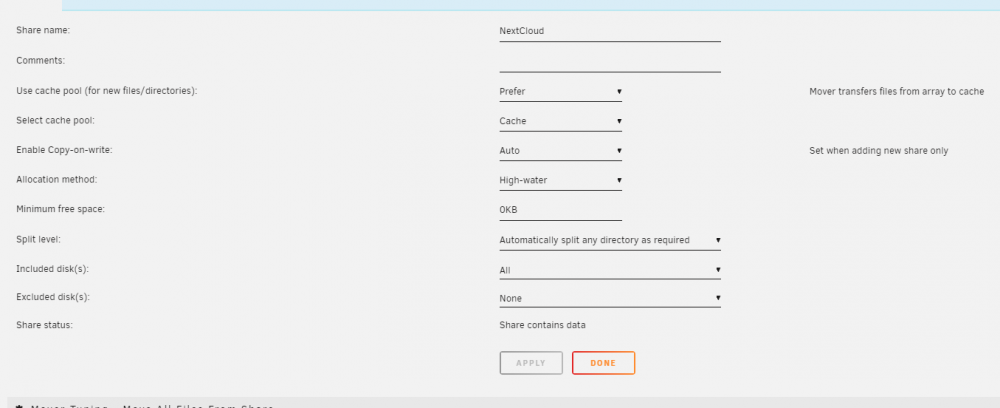Click the 'Share contains data' status text
This screenshot has height=408, width=1000.
point(542,325)
